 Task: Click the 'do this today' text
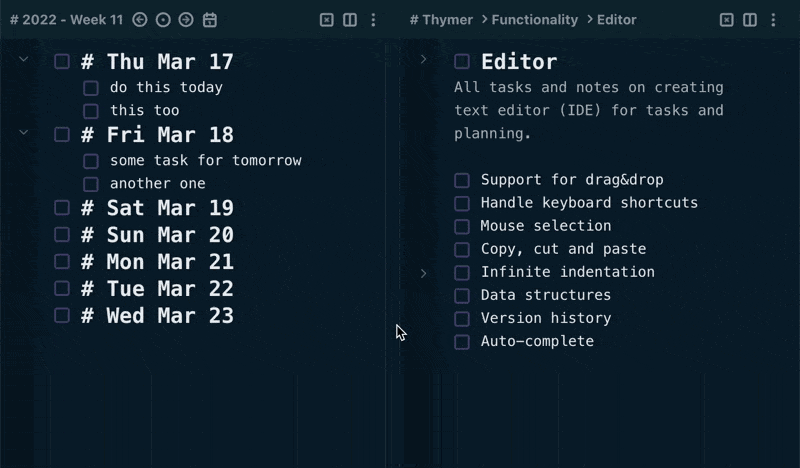click(x=166, y=87)
